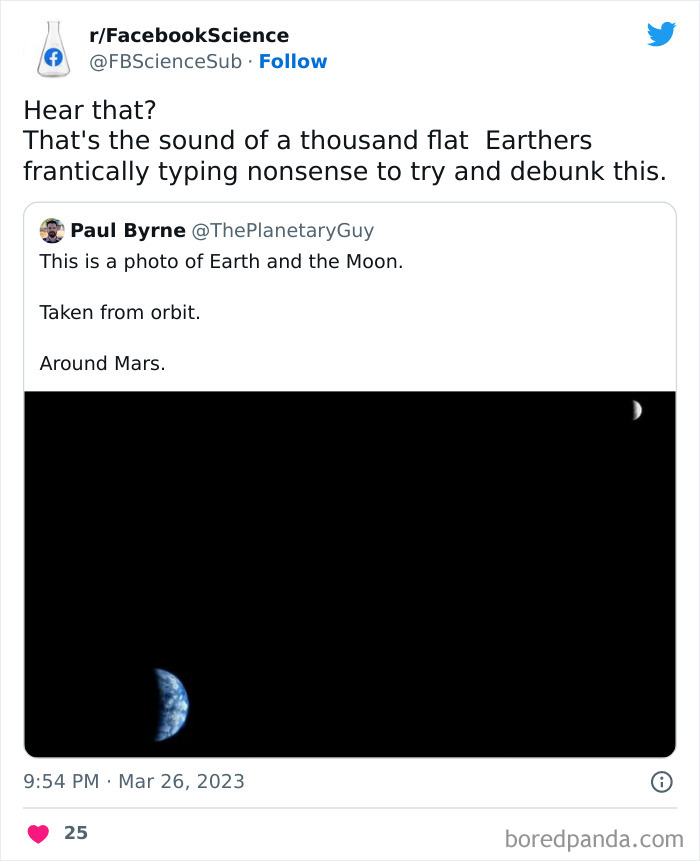Viewport: 700px width, 861px height.
Task: Click the Mar 26, 2023 date
Action: [180, 782]
